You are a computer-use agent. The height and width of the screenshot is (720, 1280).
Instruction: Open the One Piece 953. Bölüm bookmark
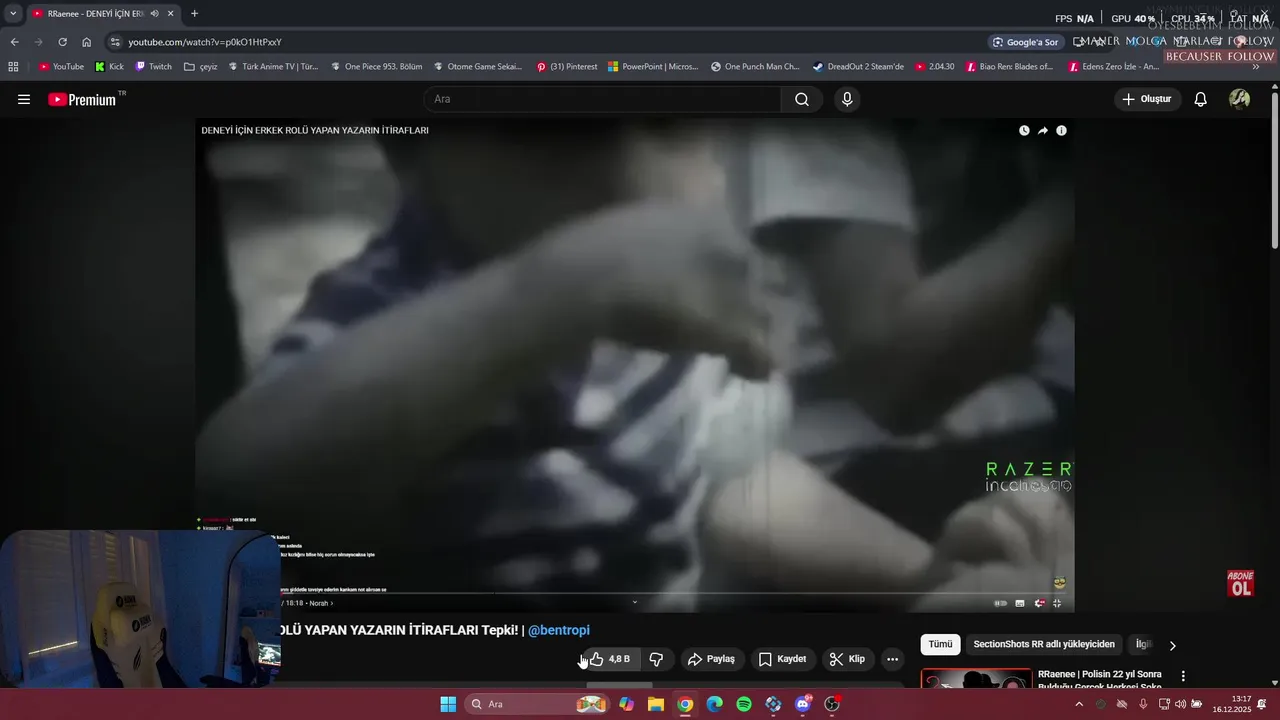pos(376,67)
